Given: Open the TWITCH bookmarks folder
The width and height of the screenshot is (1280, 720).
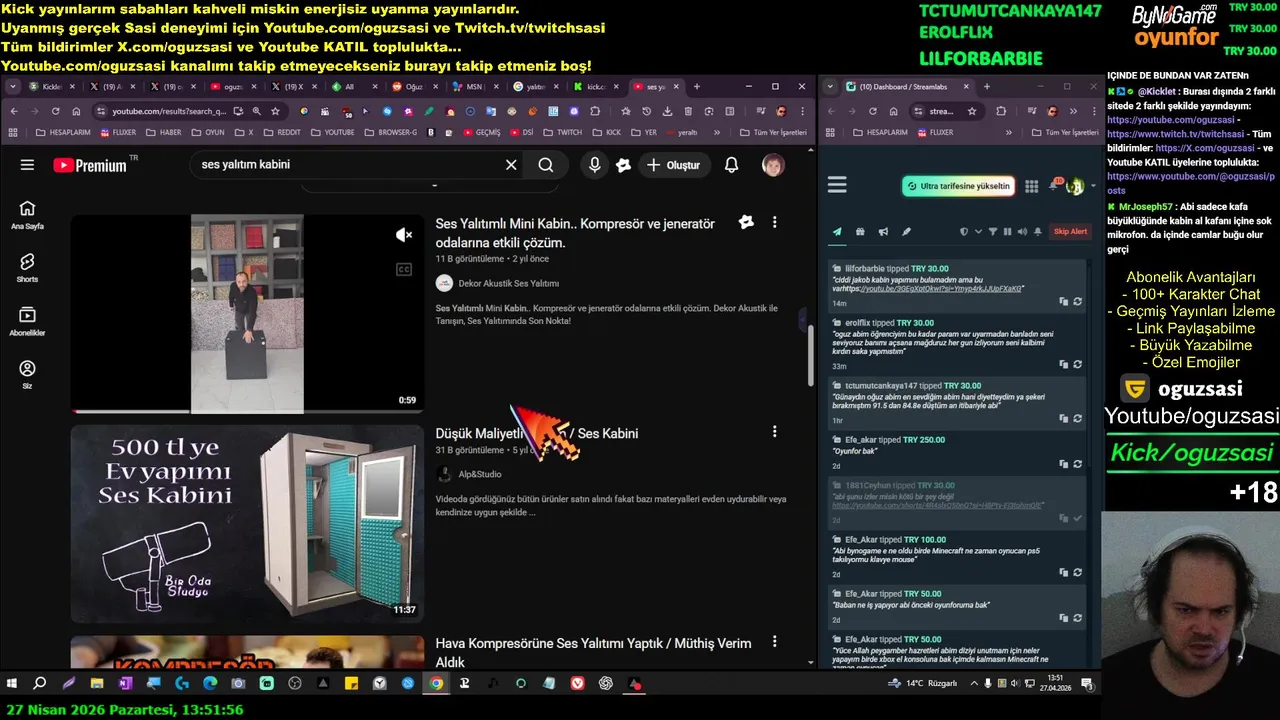Looking at the screenshot, I should (561, 132).
